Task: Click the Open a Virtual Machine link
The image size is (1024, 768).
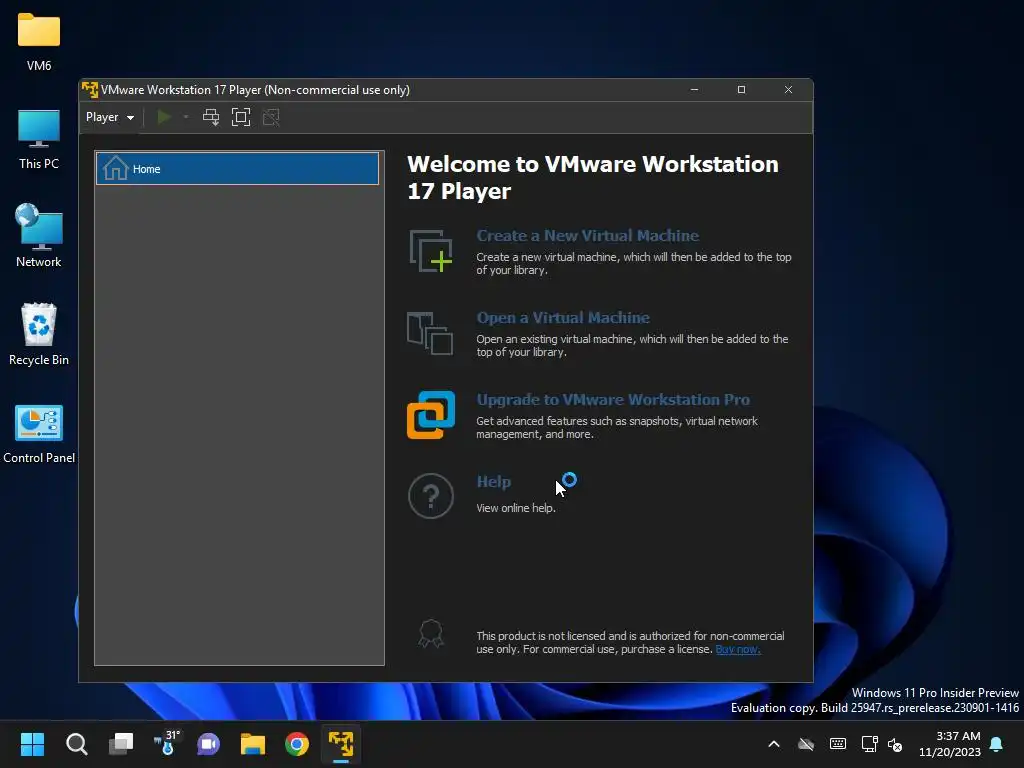Action: (x=563, y=318)
